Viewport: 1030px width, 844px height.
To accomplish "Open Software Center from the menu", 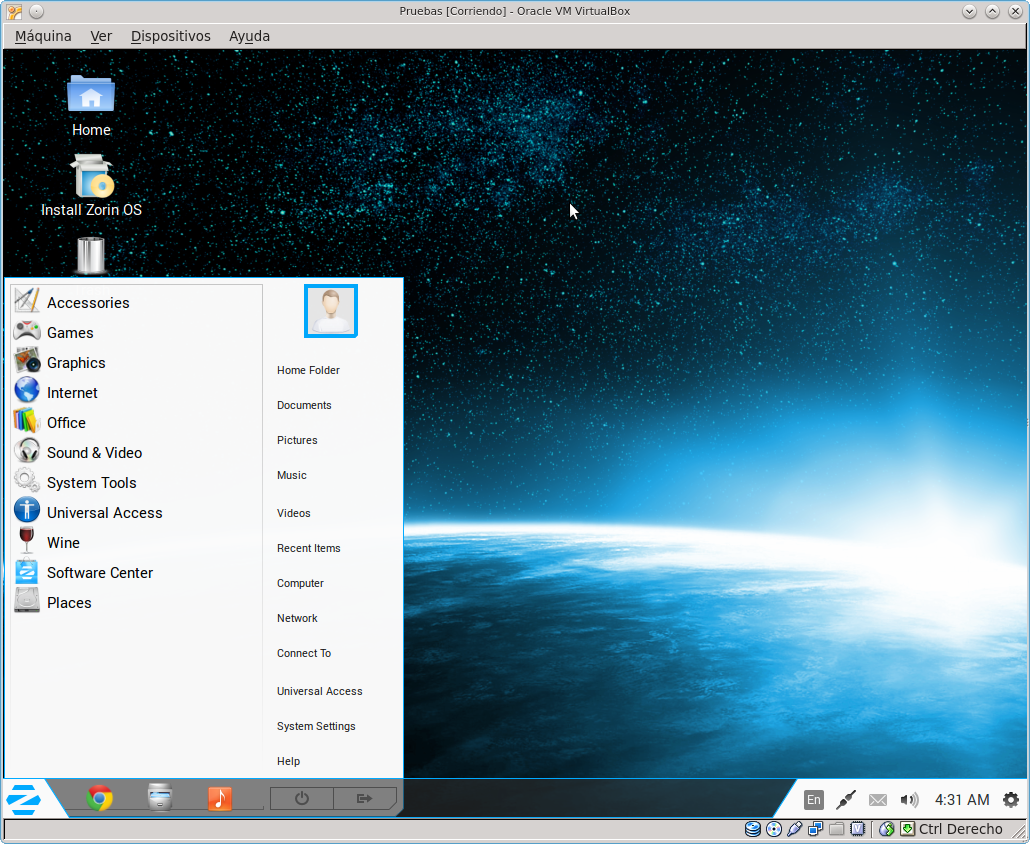I will 99,573.
